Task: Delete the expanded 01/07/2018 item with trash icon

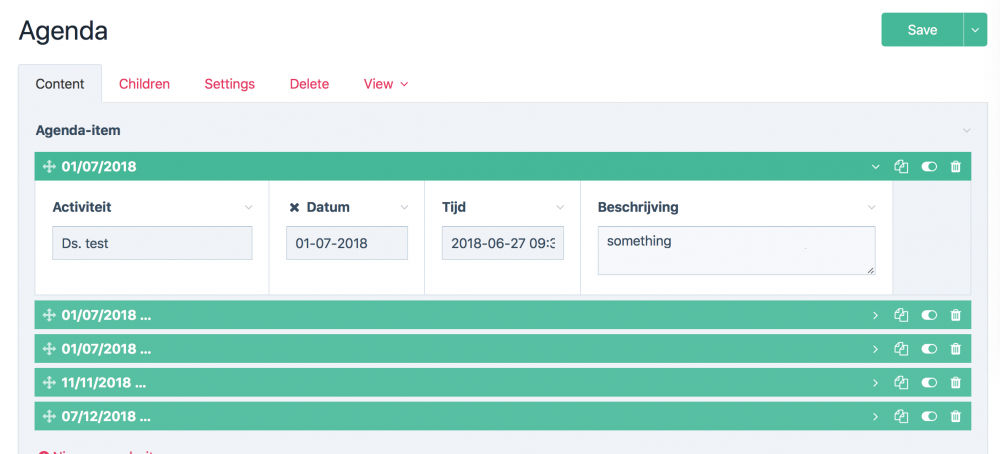Action: [x=955, y=167]
